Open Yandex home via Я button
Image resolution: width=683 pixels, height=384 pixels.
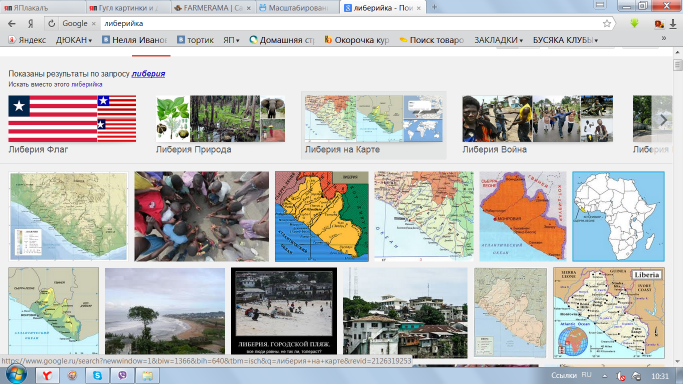pyautogui.click(x=30, y=24)
